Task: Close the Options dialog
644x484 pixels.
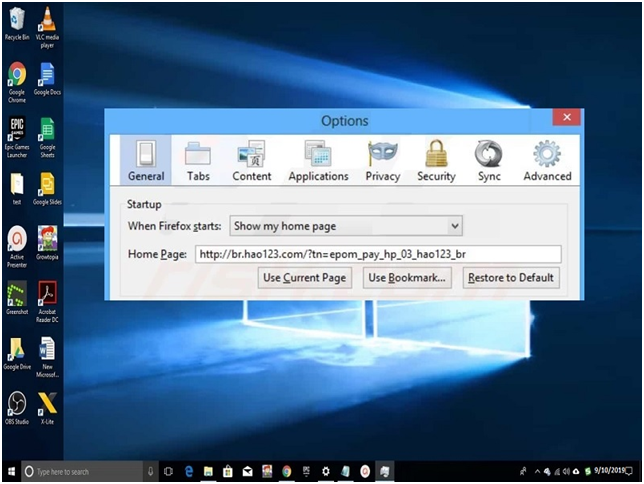Action: pos(567,117)
